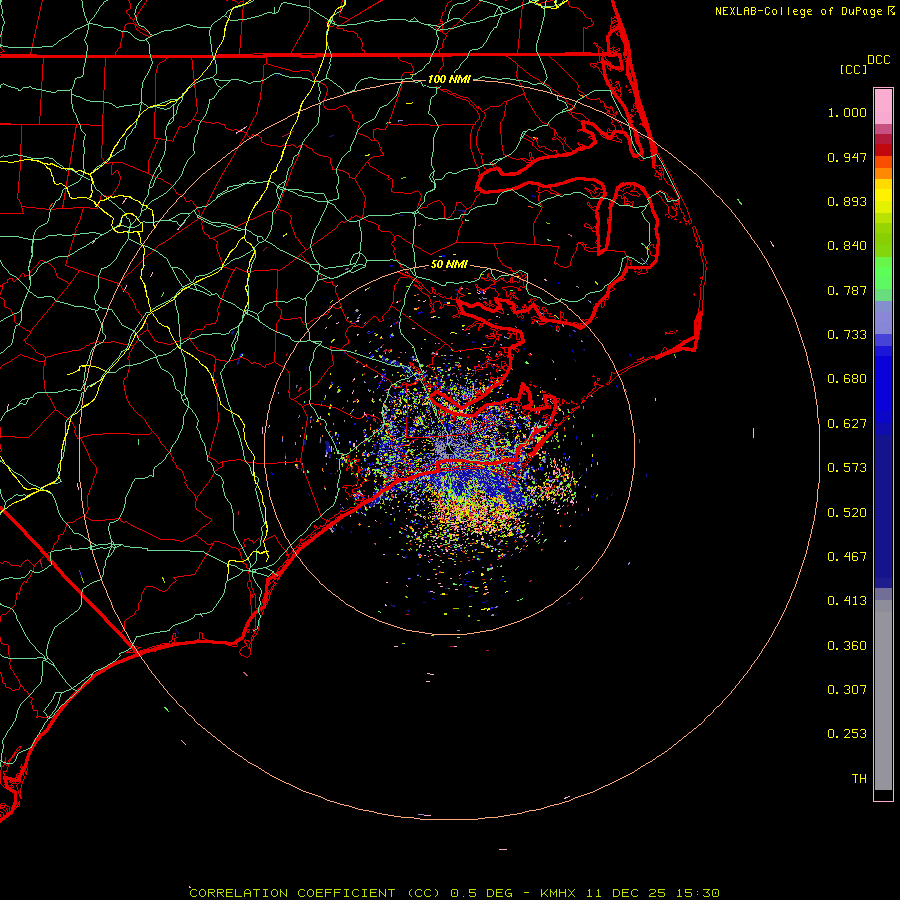Click the pink top segment of color bar

tap(883, 107)
